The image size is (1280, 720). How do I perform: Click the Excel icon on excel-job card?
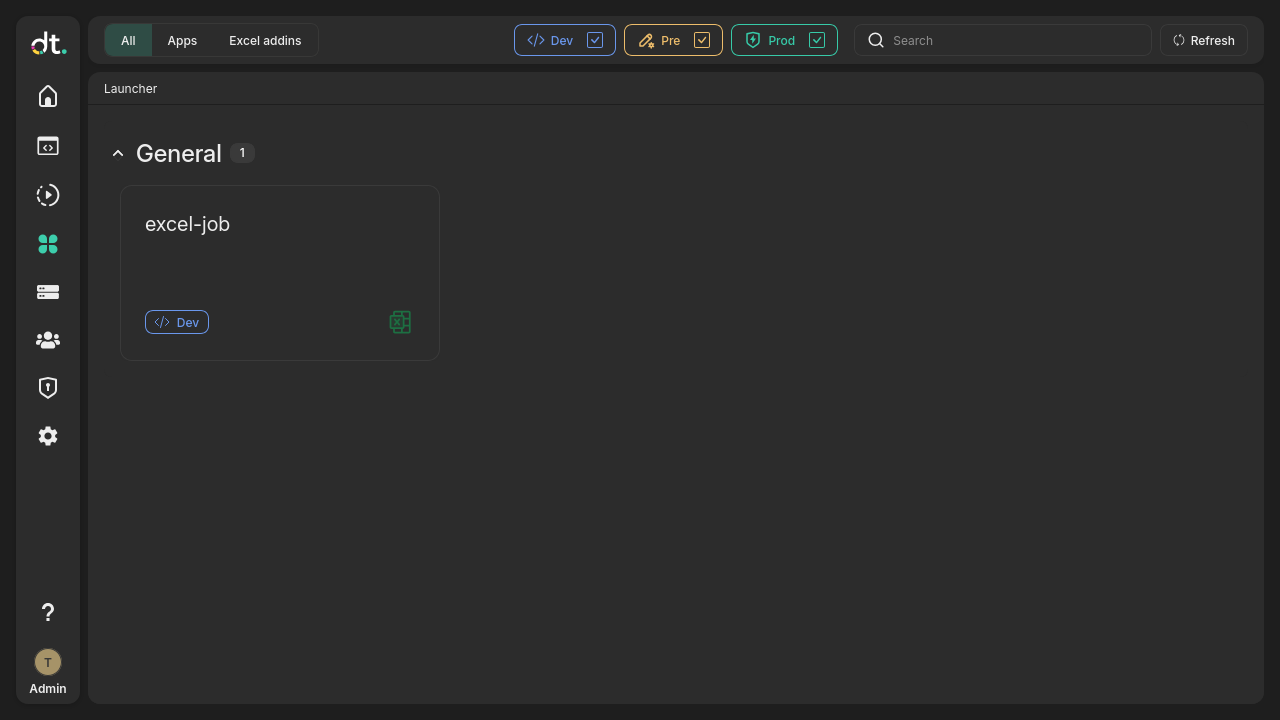400,322
